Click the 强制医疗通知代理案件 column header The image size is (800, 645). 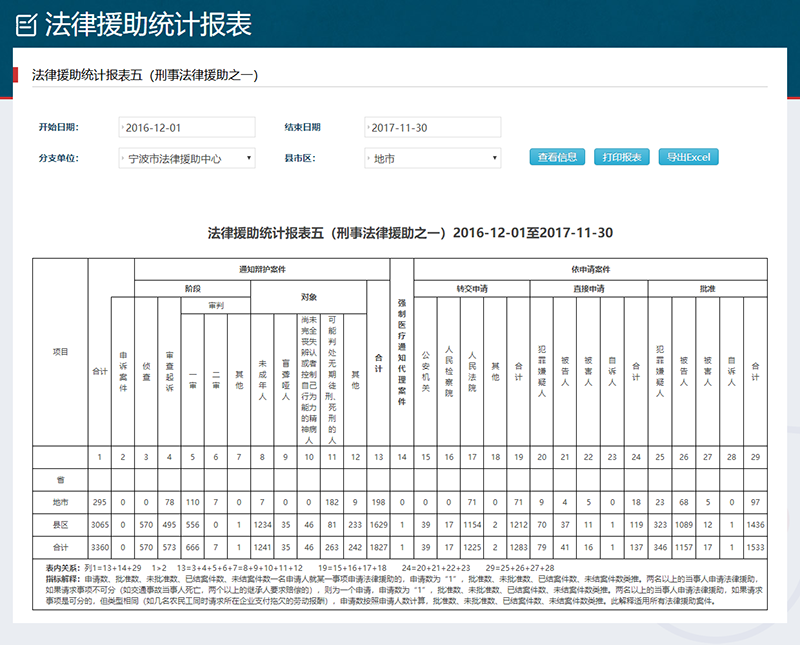pyautogui.click(x=402, y=352)
